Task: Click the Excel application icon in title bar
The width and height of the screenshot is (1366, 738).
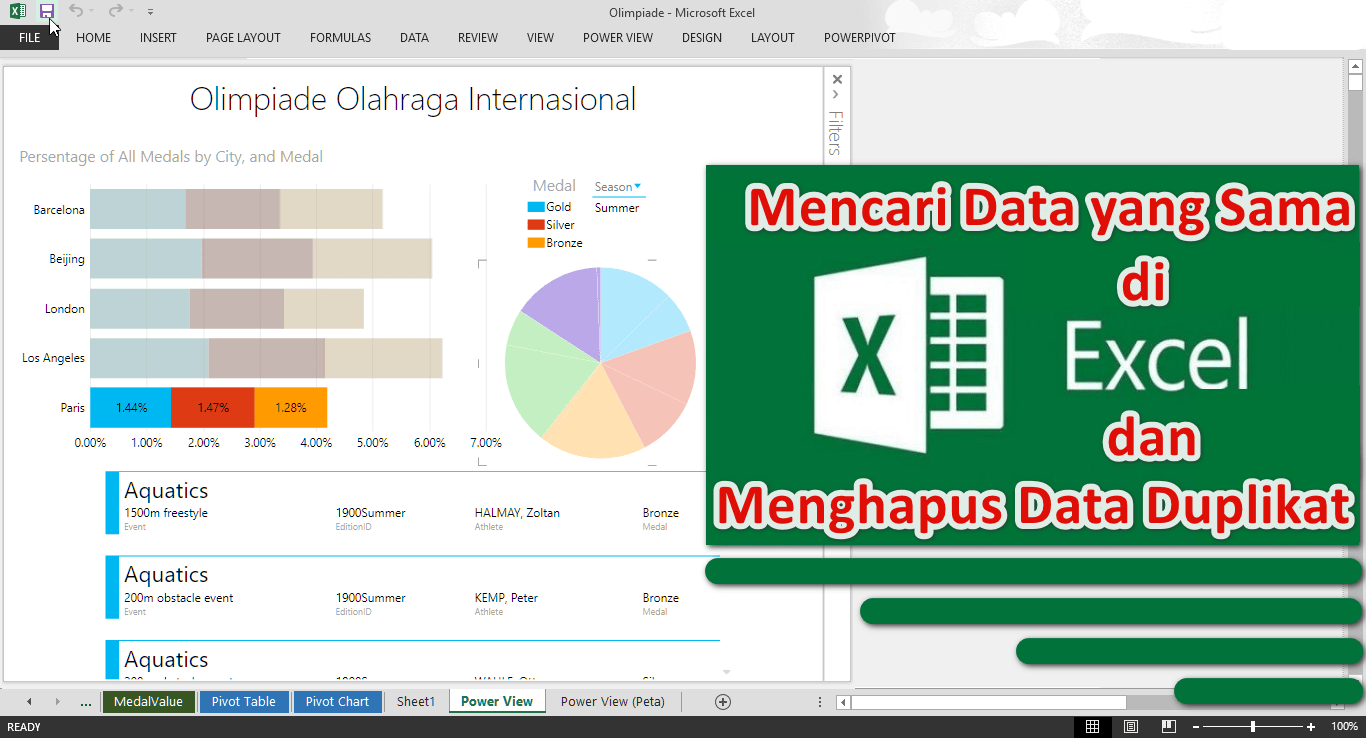Action: [x=18, y=11]
